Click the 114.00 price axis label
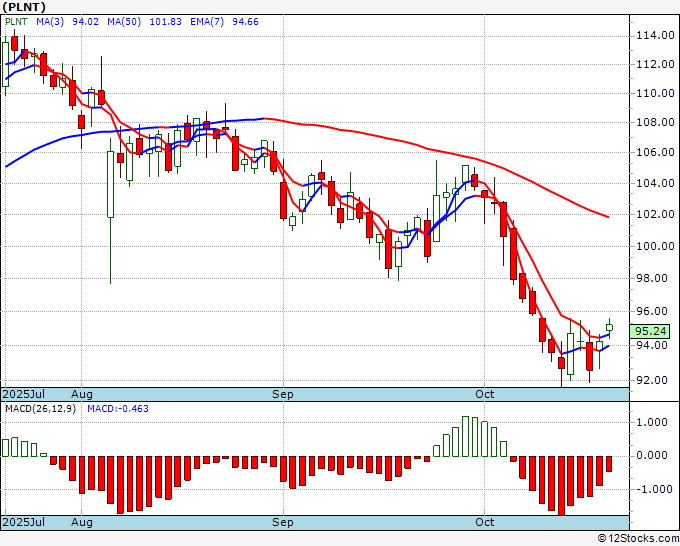 655,36
